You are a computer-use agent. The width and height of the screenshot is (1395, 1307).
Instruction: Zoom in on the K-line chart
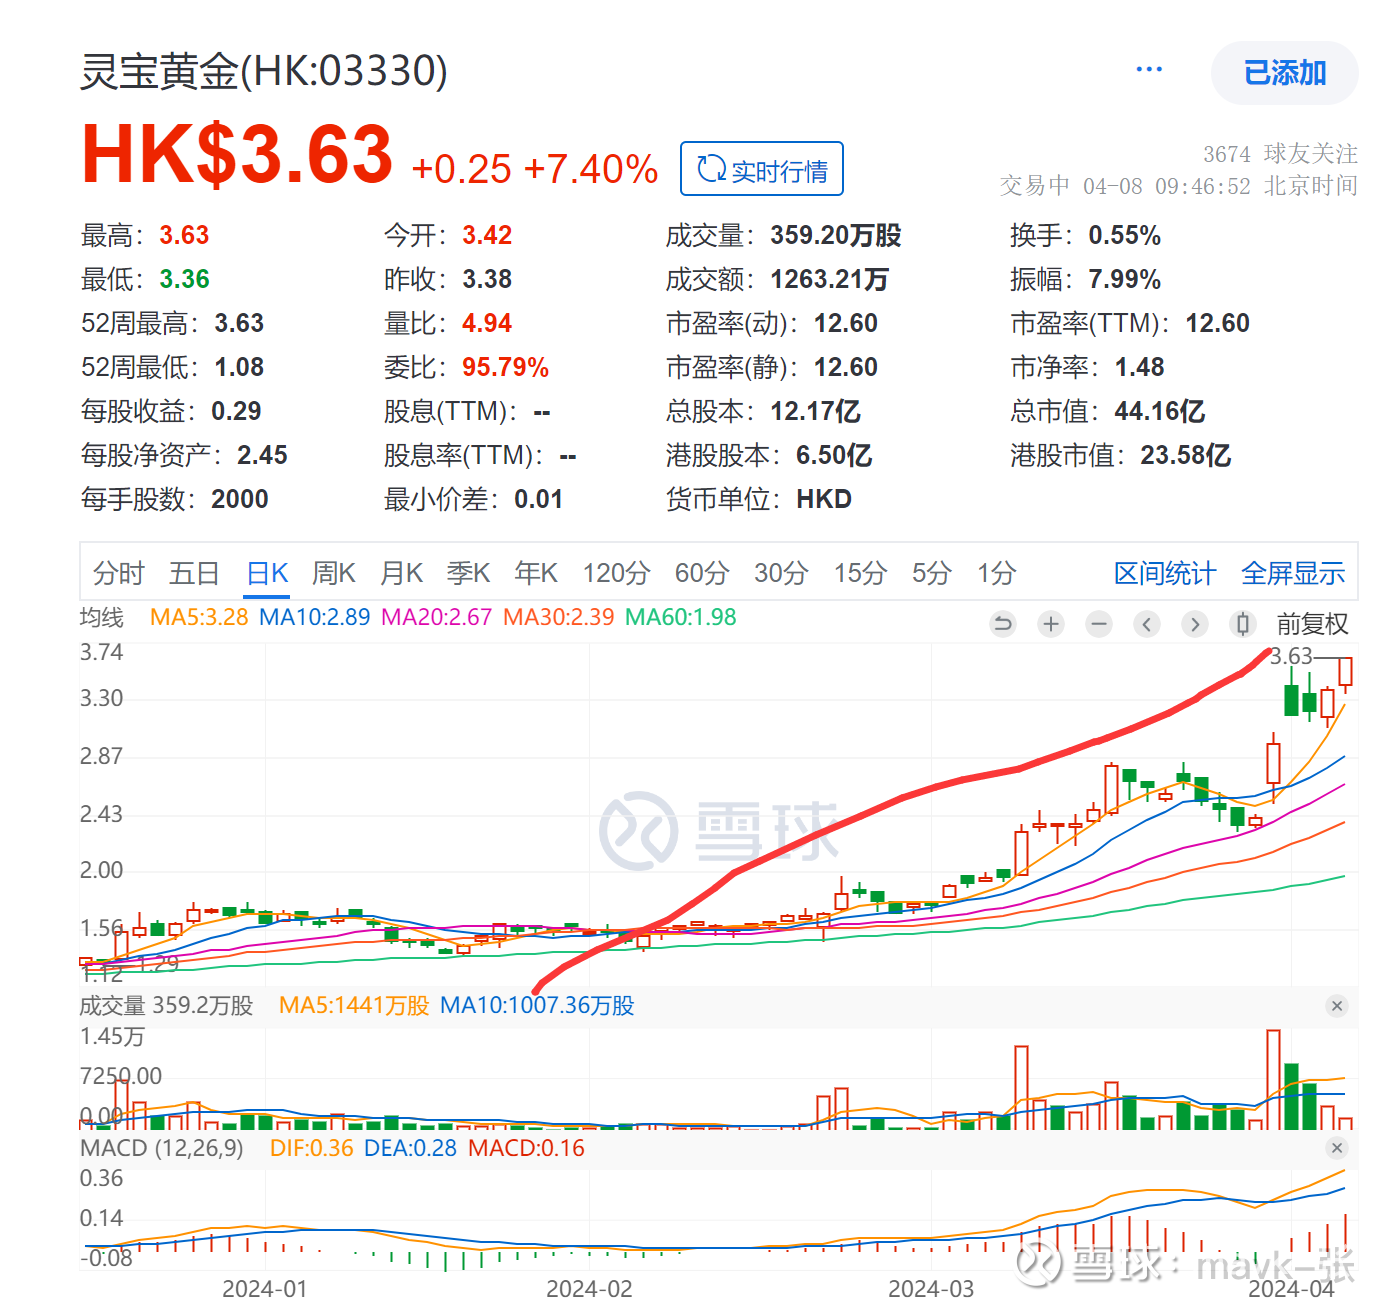pyautogui.click(x=1050, y=623)
